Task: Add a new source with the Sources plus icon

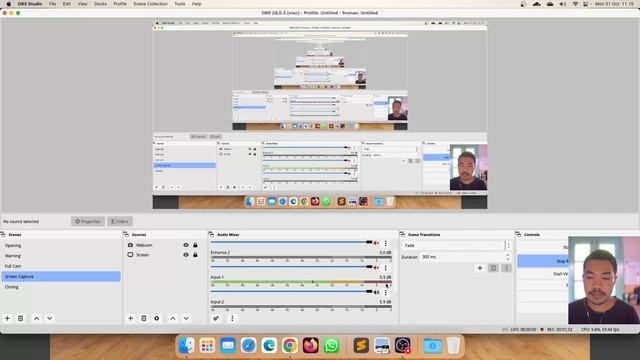Action: click(131, 318)
